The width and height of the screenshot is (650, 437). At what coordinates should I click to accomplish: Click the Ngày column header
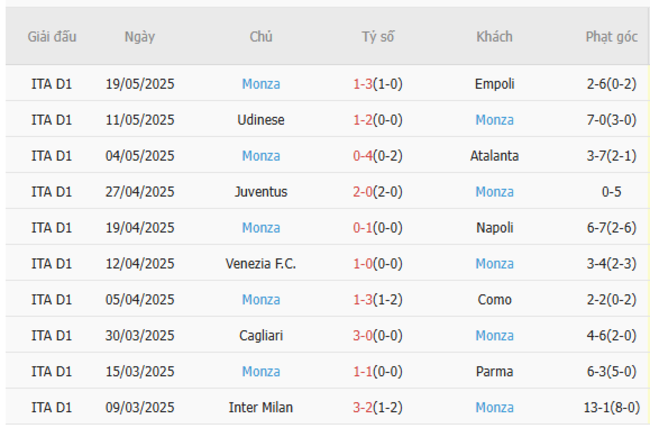tap(140, 37)
